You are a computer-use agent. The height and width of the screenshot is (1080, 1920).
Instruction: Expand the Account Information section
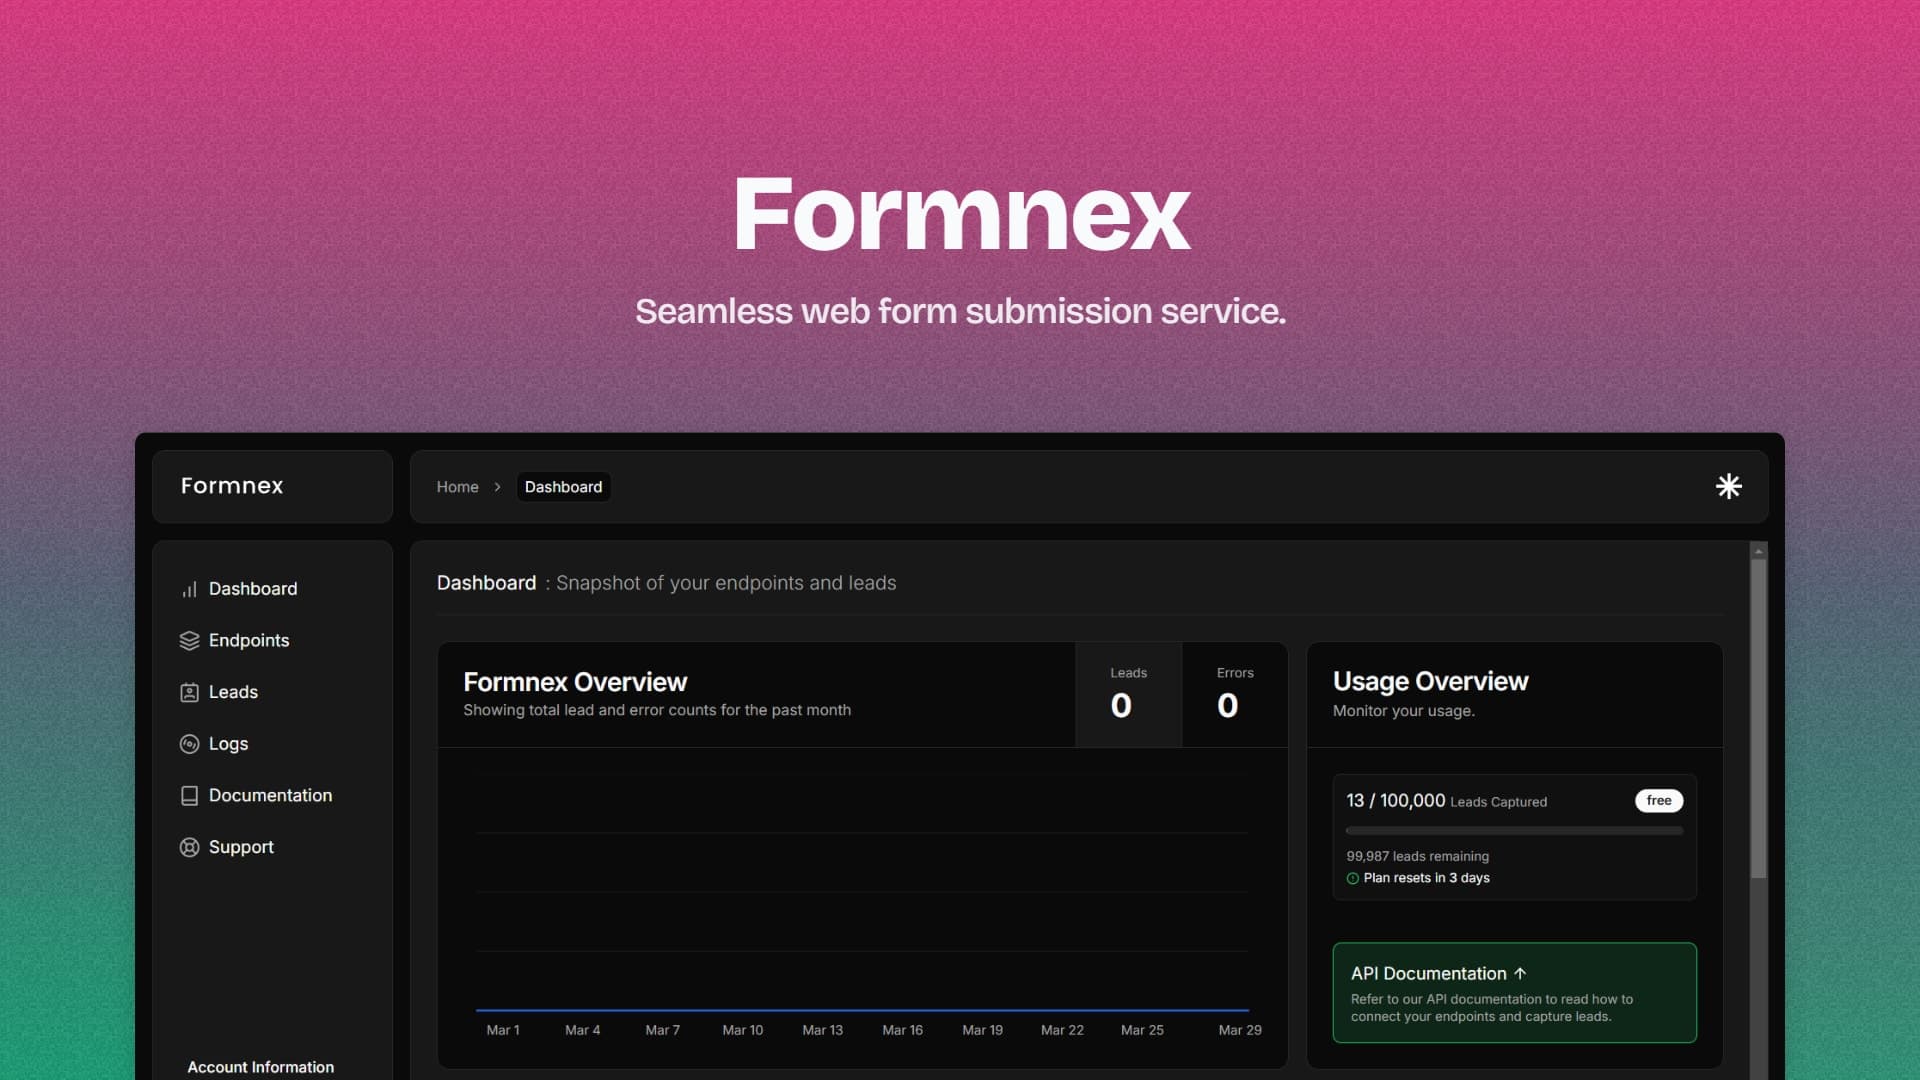click(x=260, y=1067)
